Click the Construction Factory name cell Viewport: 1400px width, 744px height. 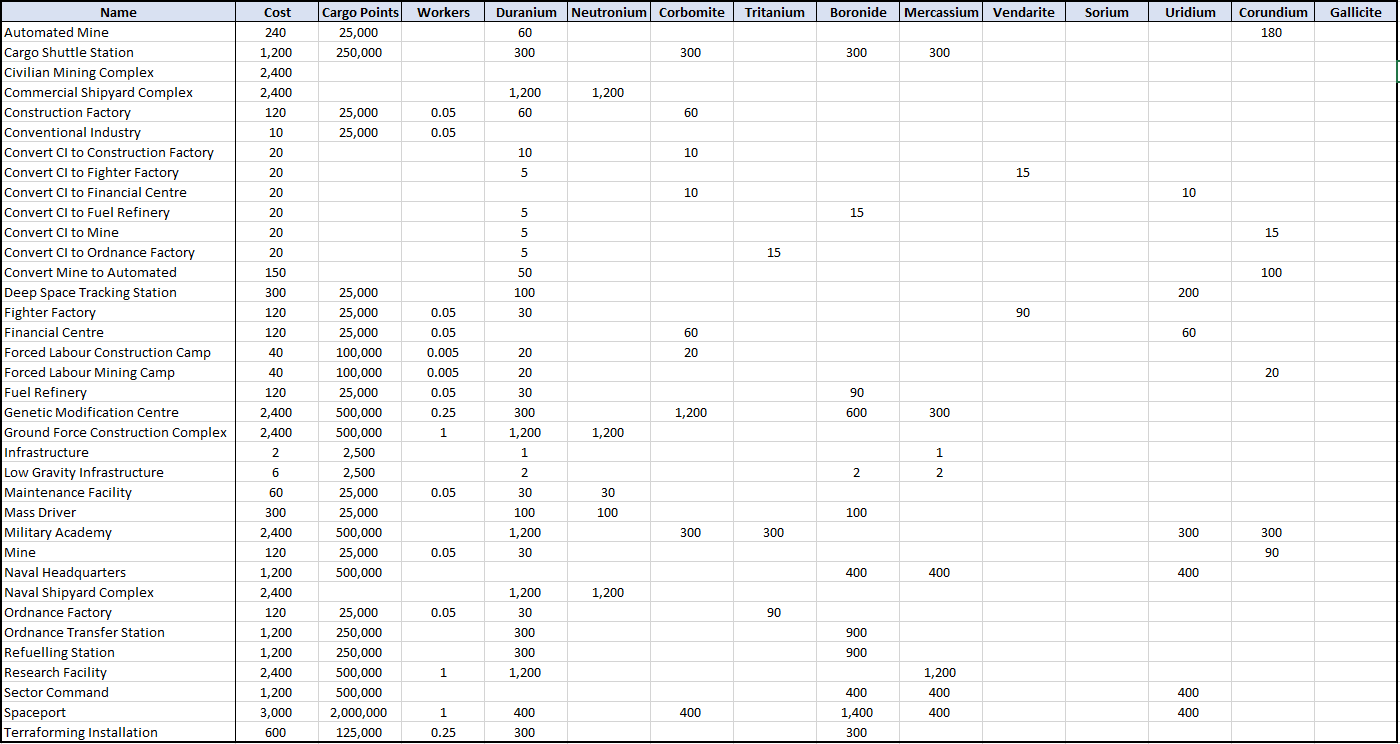pos(119,112)
